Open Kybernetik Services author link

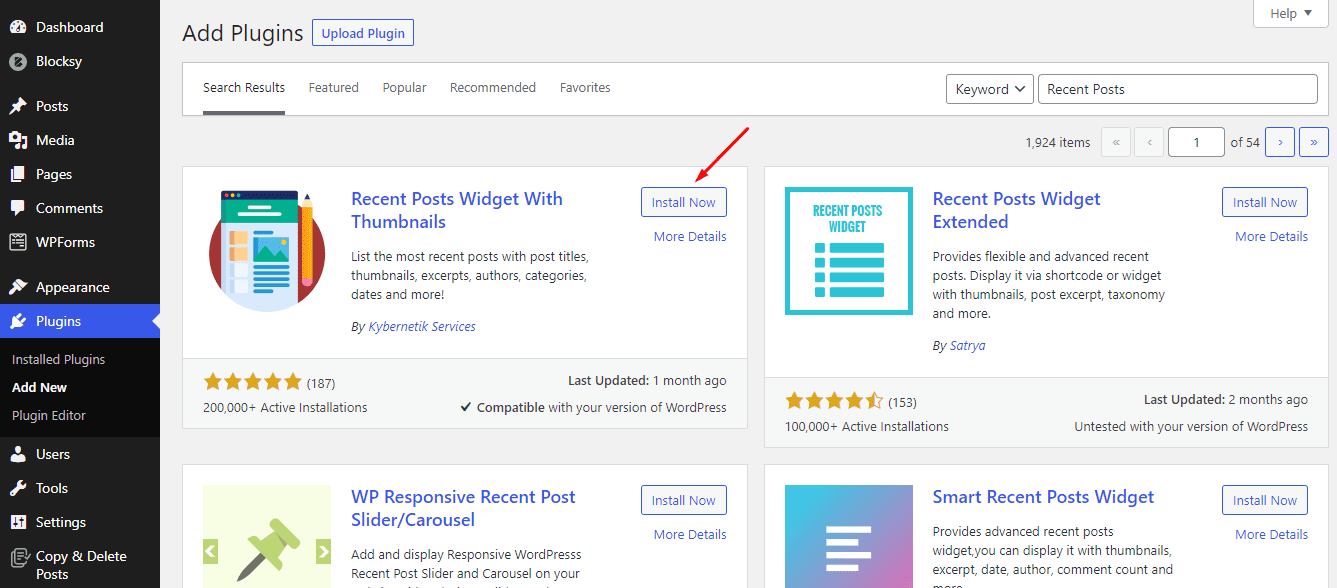[x=422, y=327]
